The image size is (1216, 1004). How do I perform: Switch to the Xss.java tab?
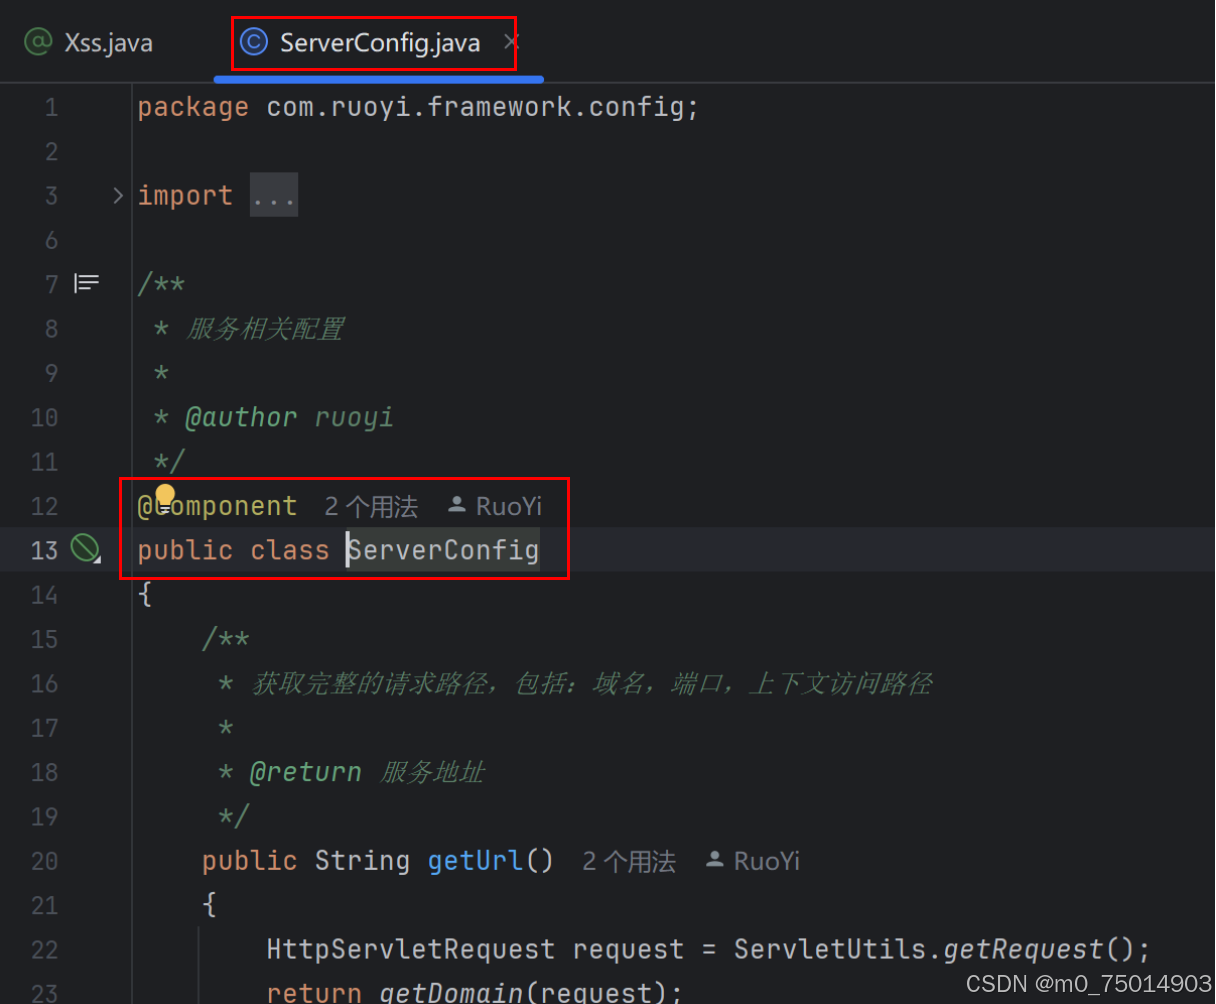click(108, 41)
